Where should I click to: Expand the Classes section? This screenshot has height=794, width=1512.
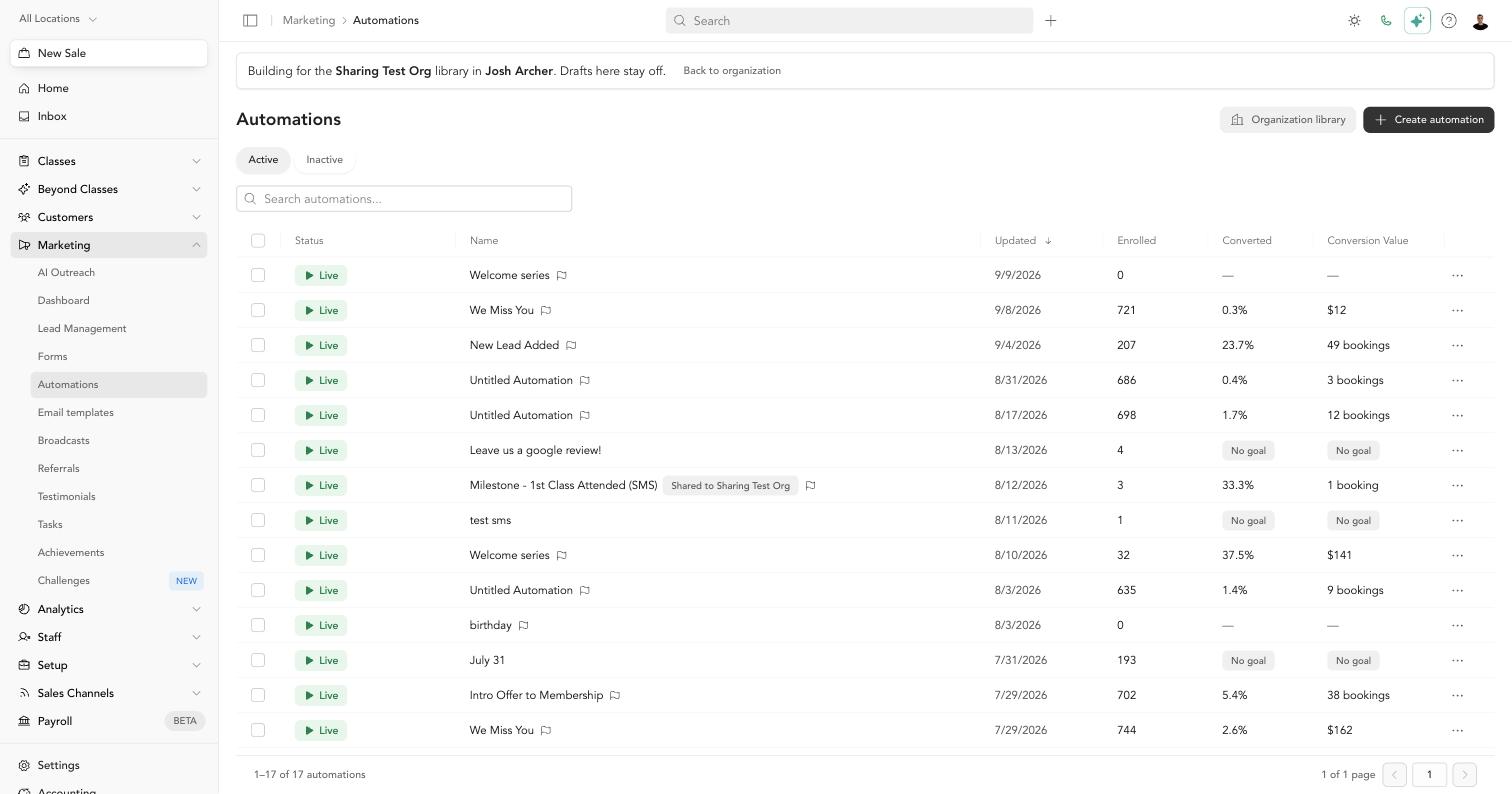click(109, 161)
